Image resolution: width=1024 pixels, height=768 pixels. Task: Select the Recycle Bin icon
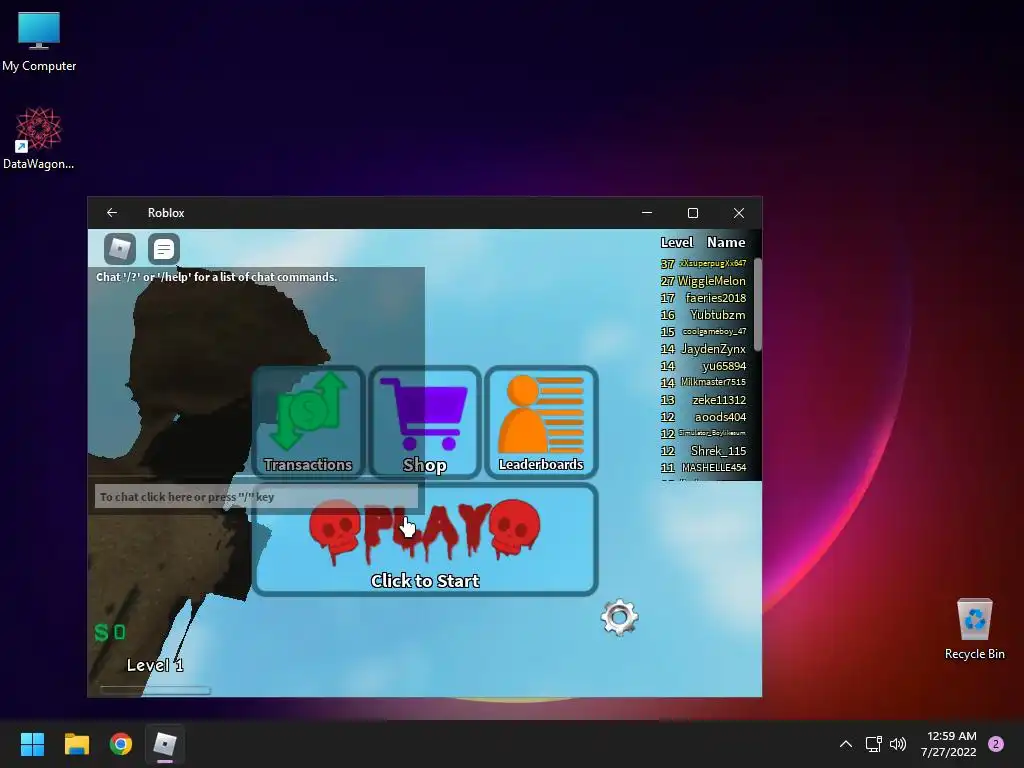tap(974, 629)
